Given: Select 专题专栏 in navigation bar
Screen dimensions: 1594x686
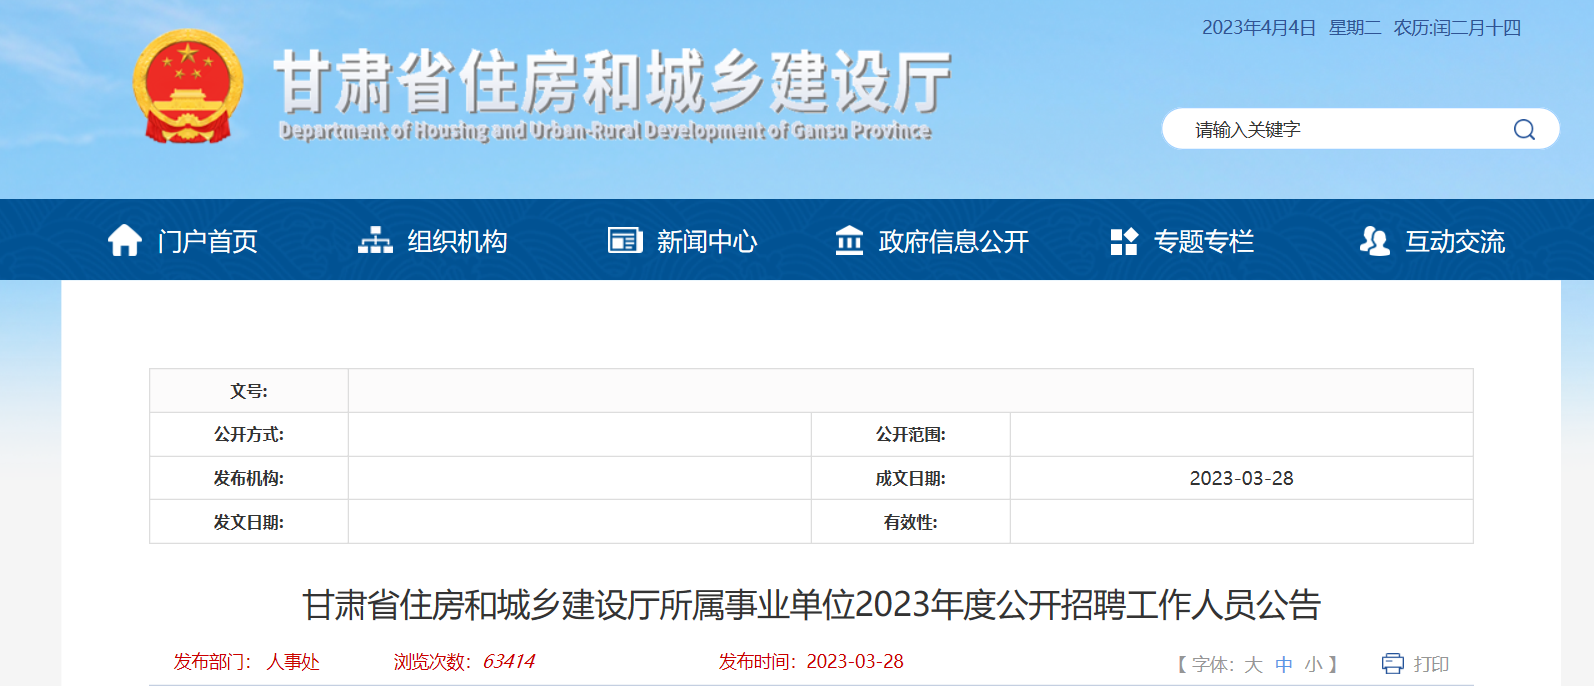Looking at the screenshot, I should [x=1203, y=241].
